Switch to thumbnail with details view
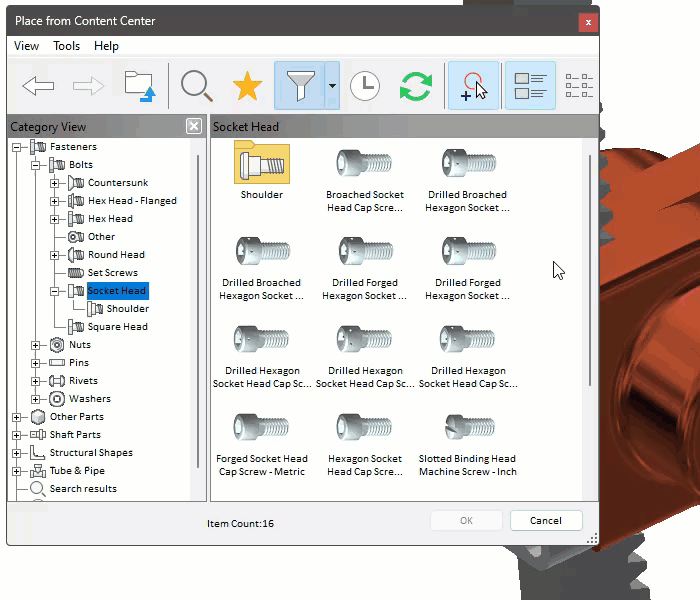Image resolution: width=700 pixels, height=600 pixels. [x=530, y=86]
